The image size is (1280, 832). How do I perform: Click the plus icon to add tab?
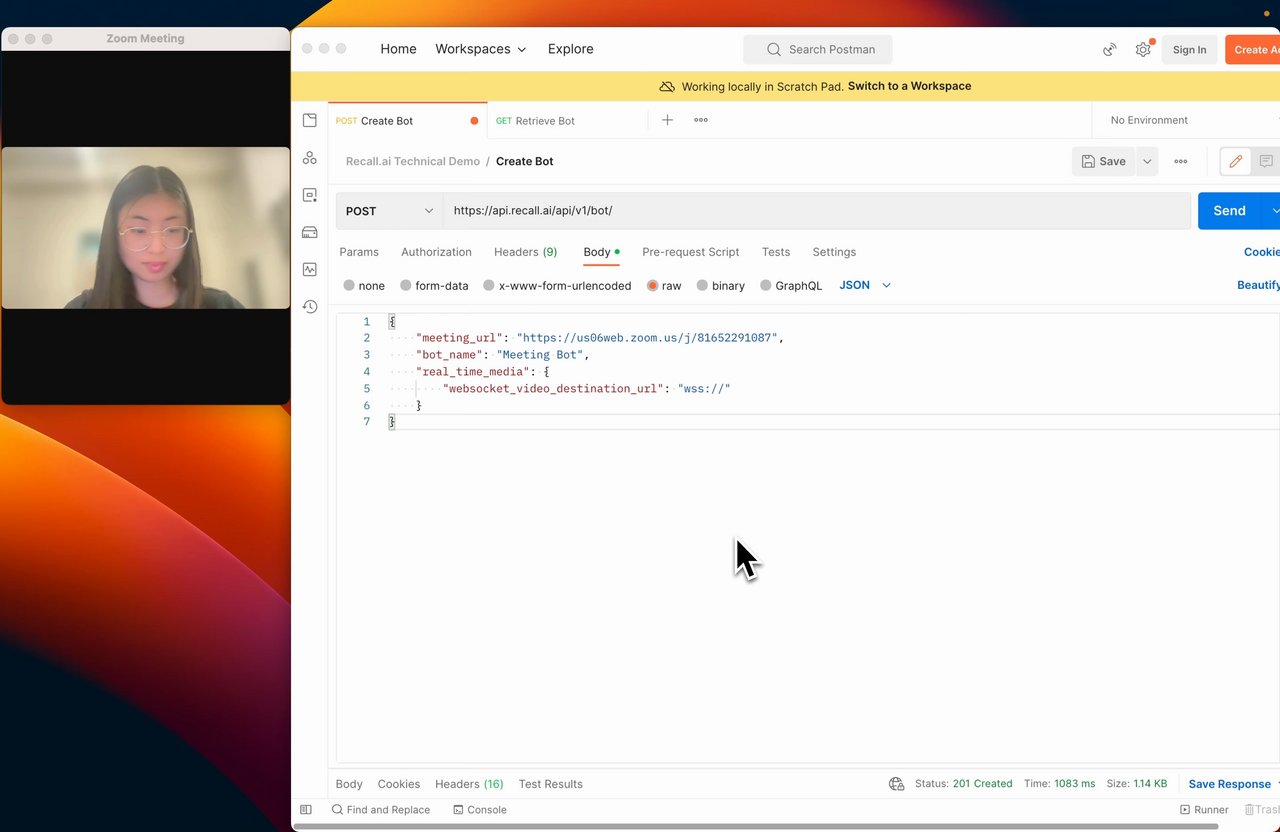click(668, 120)
